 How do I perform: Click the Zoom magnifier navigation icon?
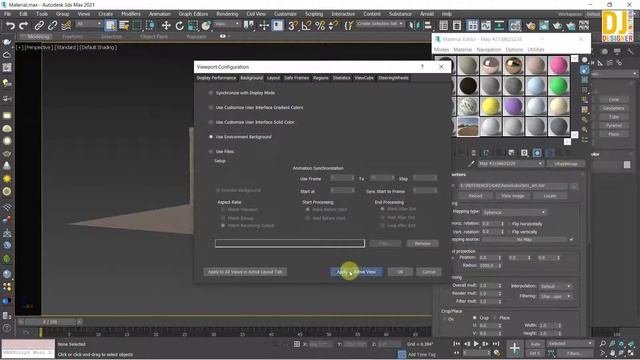603,344
